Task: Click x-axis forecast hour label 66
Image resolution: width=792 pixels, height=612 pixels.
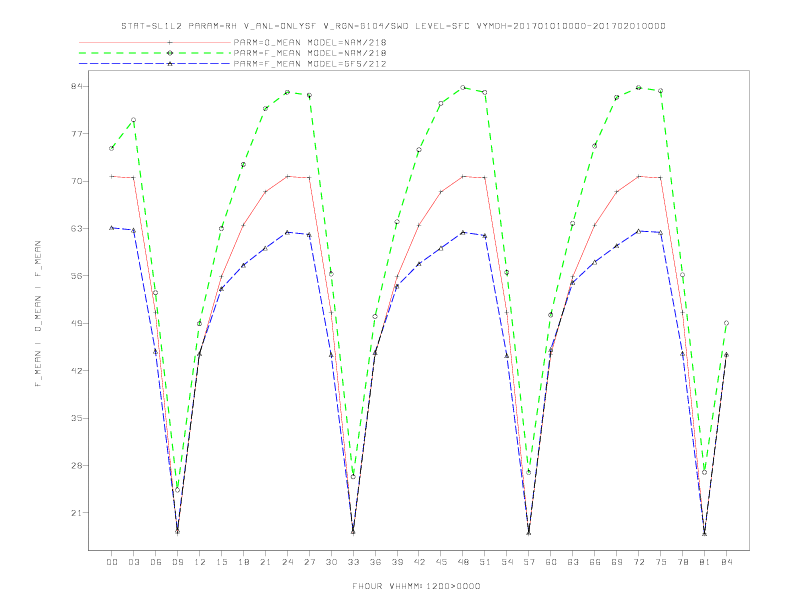Action: tap(595, 562)
